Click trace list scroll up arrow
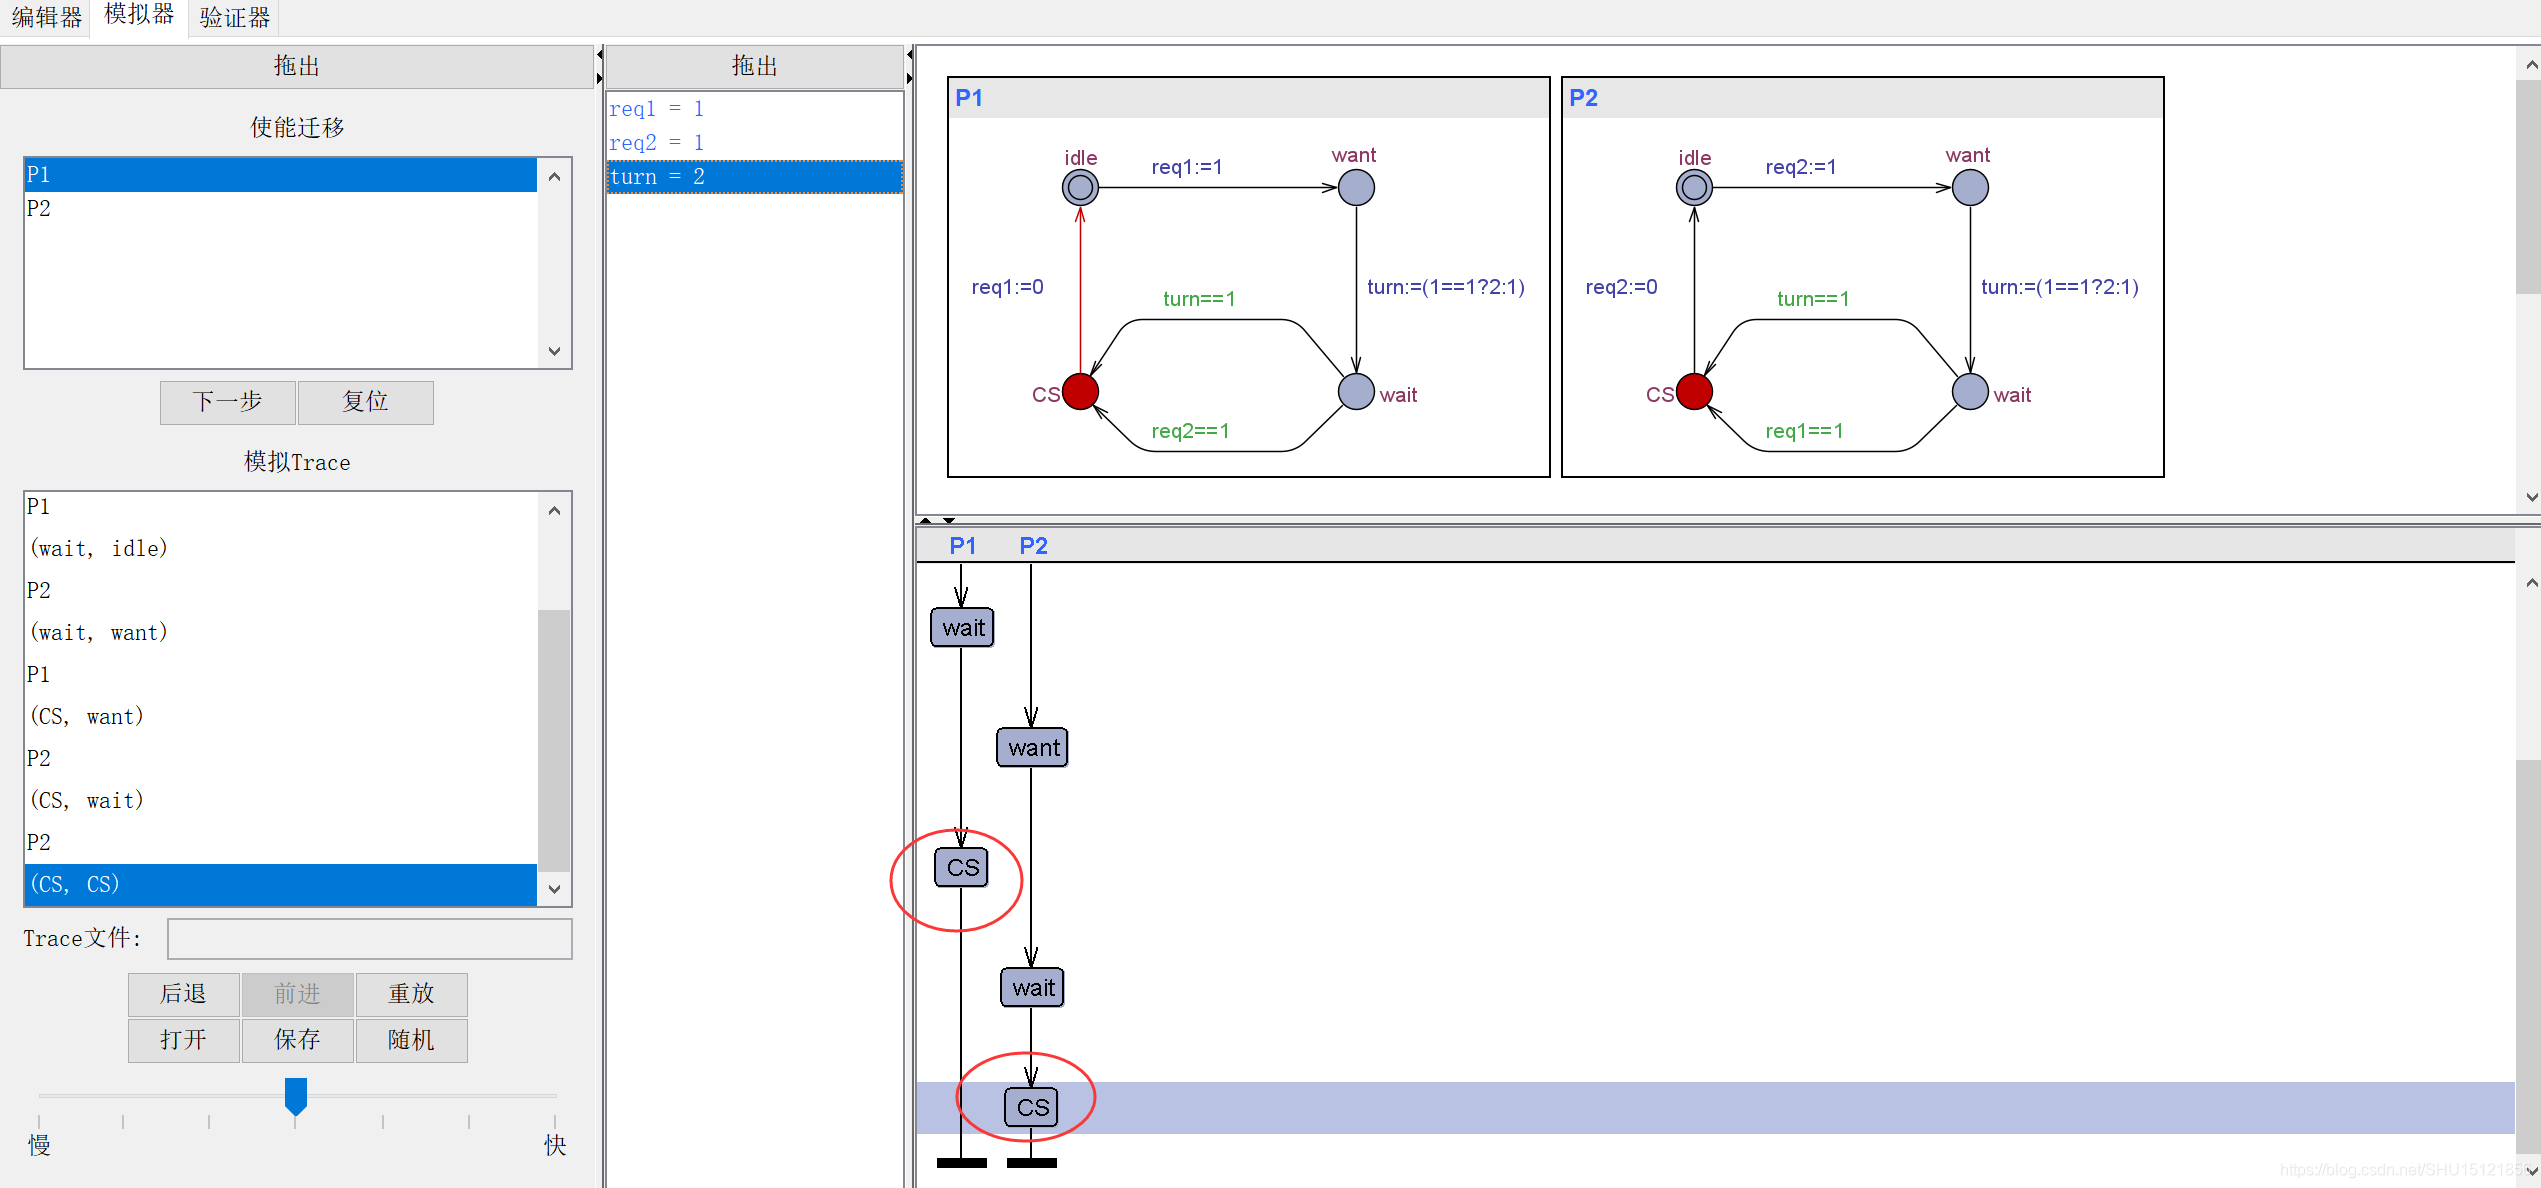 [x=555, y=510]
